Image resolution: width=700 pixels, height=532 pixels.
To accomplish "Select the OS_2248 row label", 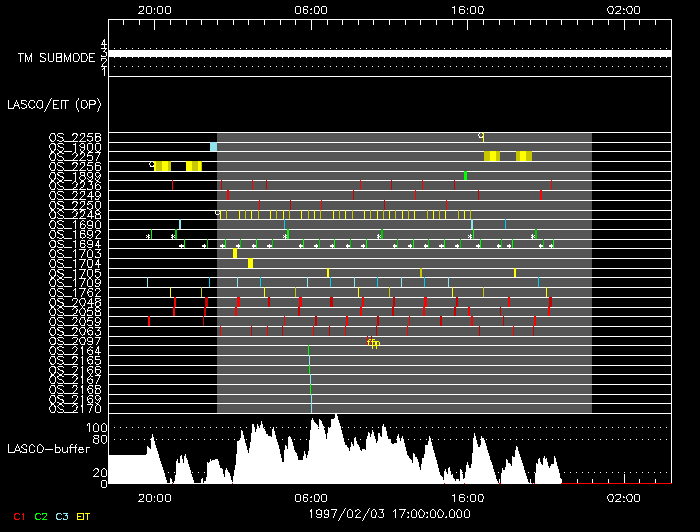I will [x=75, y=215].
